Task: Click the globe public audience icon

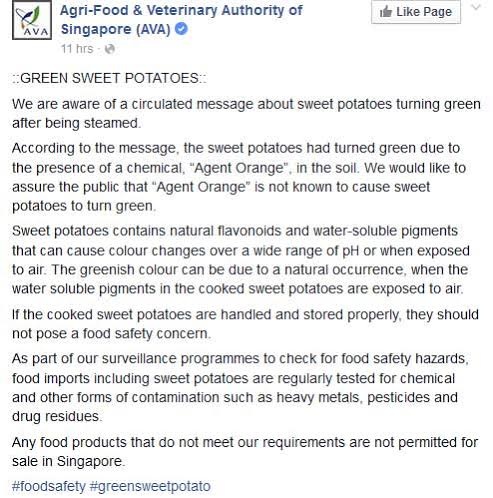Action: click(110, 49)
